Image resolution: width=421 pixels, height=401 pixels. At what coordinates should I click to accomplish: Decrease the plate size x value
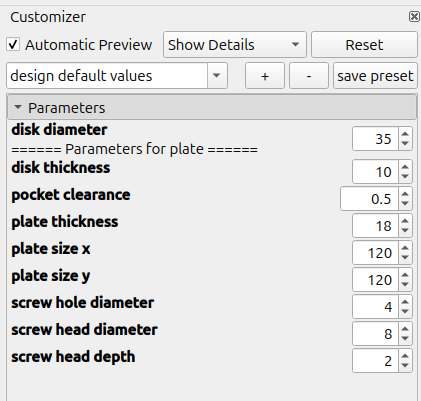click(x=405, y=257)
